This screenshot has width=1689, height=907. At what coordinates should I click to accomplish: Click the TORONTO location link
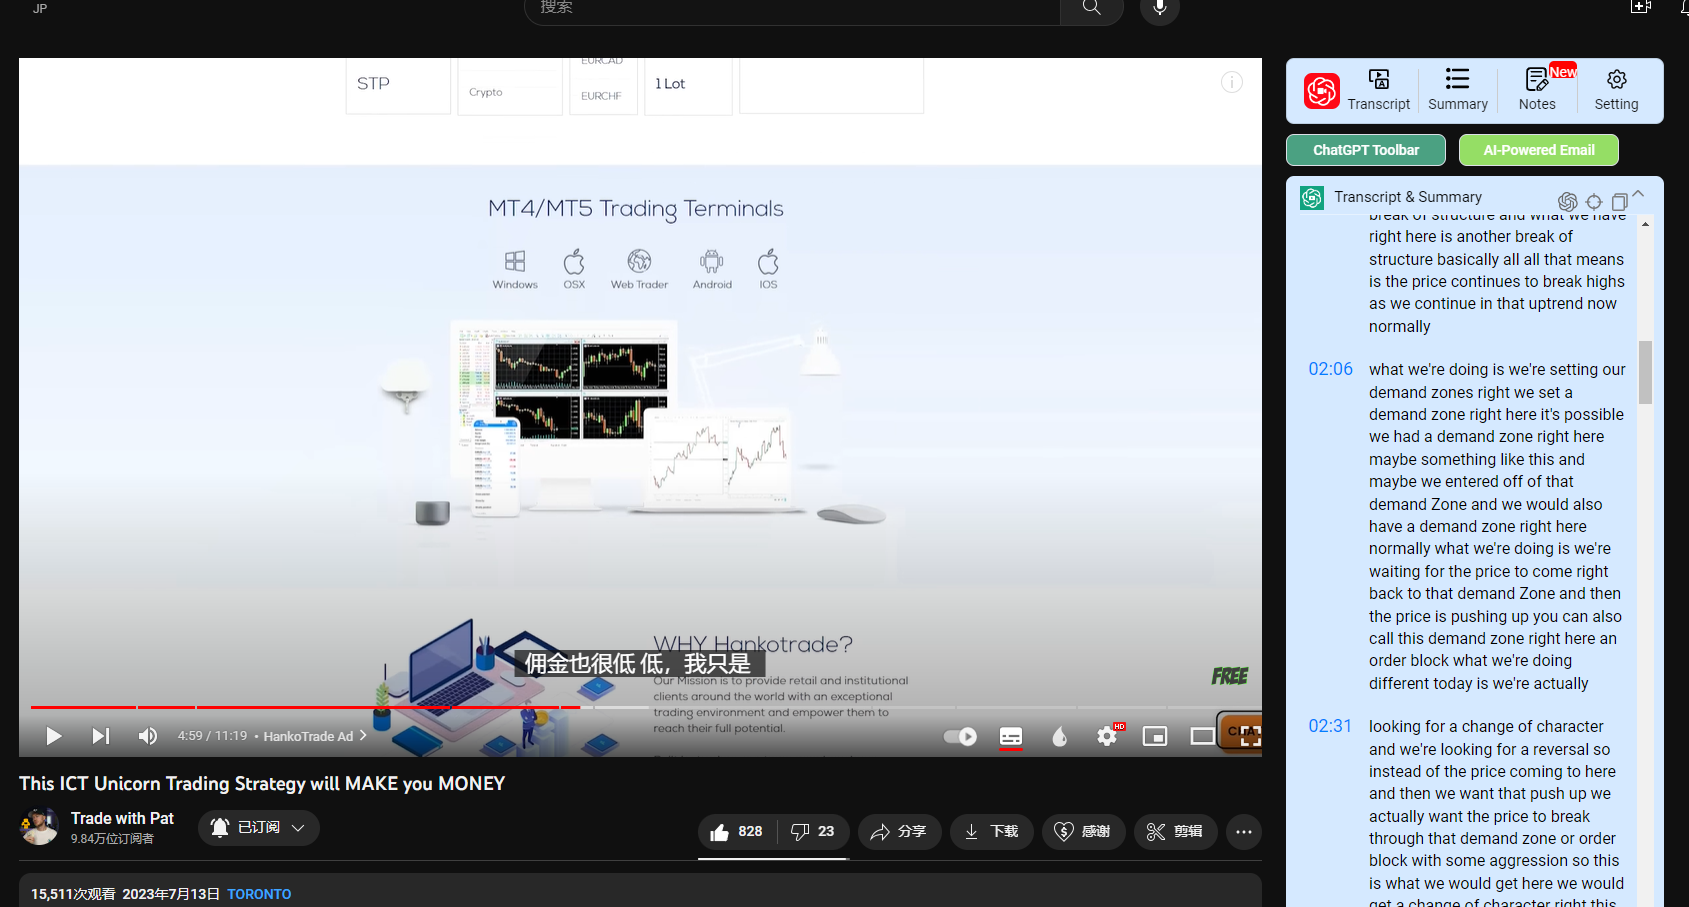pyautogui.click(x=259, y=894)
